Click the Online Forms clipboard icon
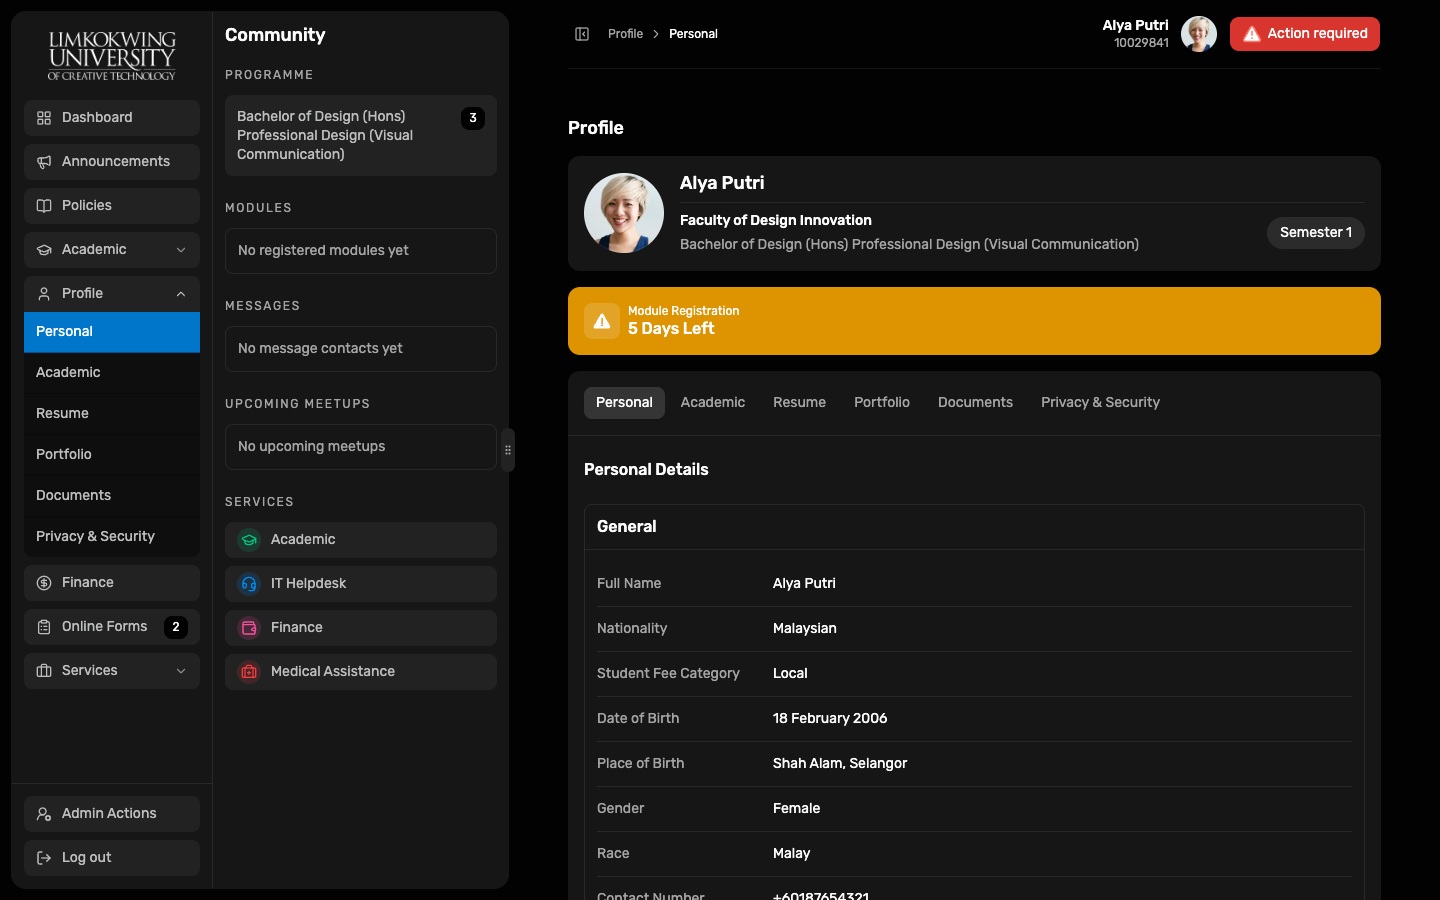The height and width of the screenshot is (900, 1440). (44, 627)
